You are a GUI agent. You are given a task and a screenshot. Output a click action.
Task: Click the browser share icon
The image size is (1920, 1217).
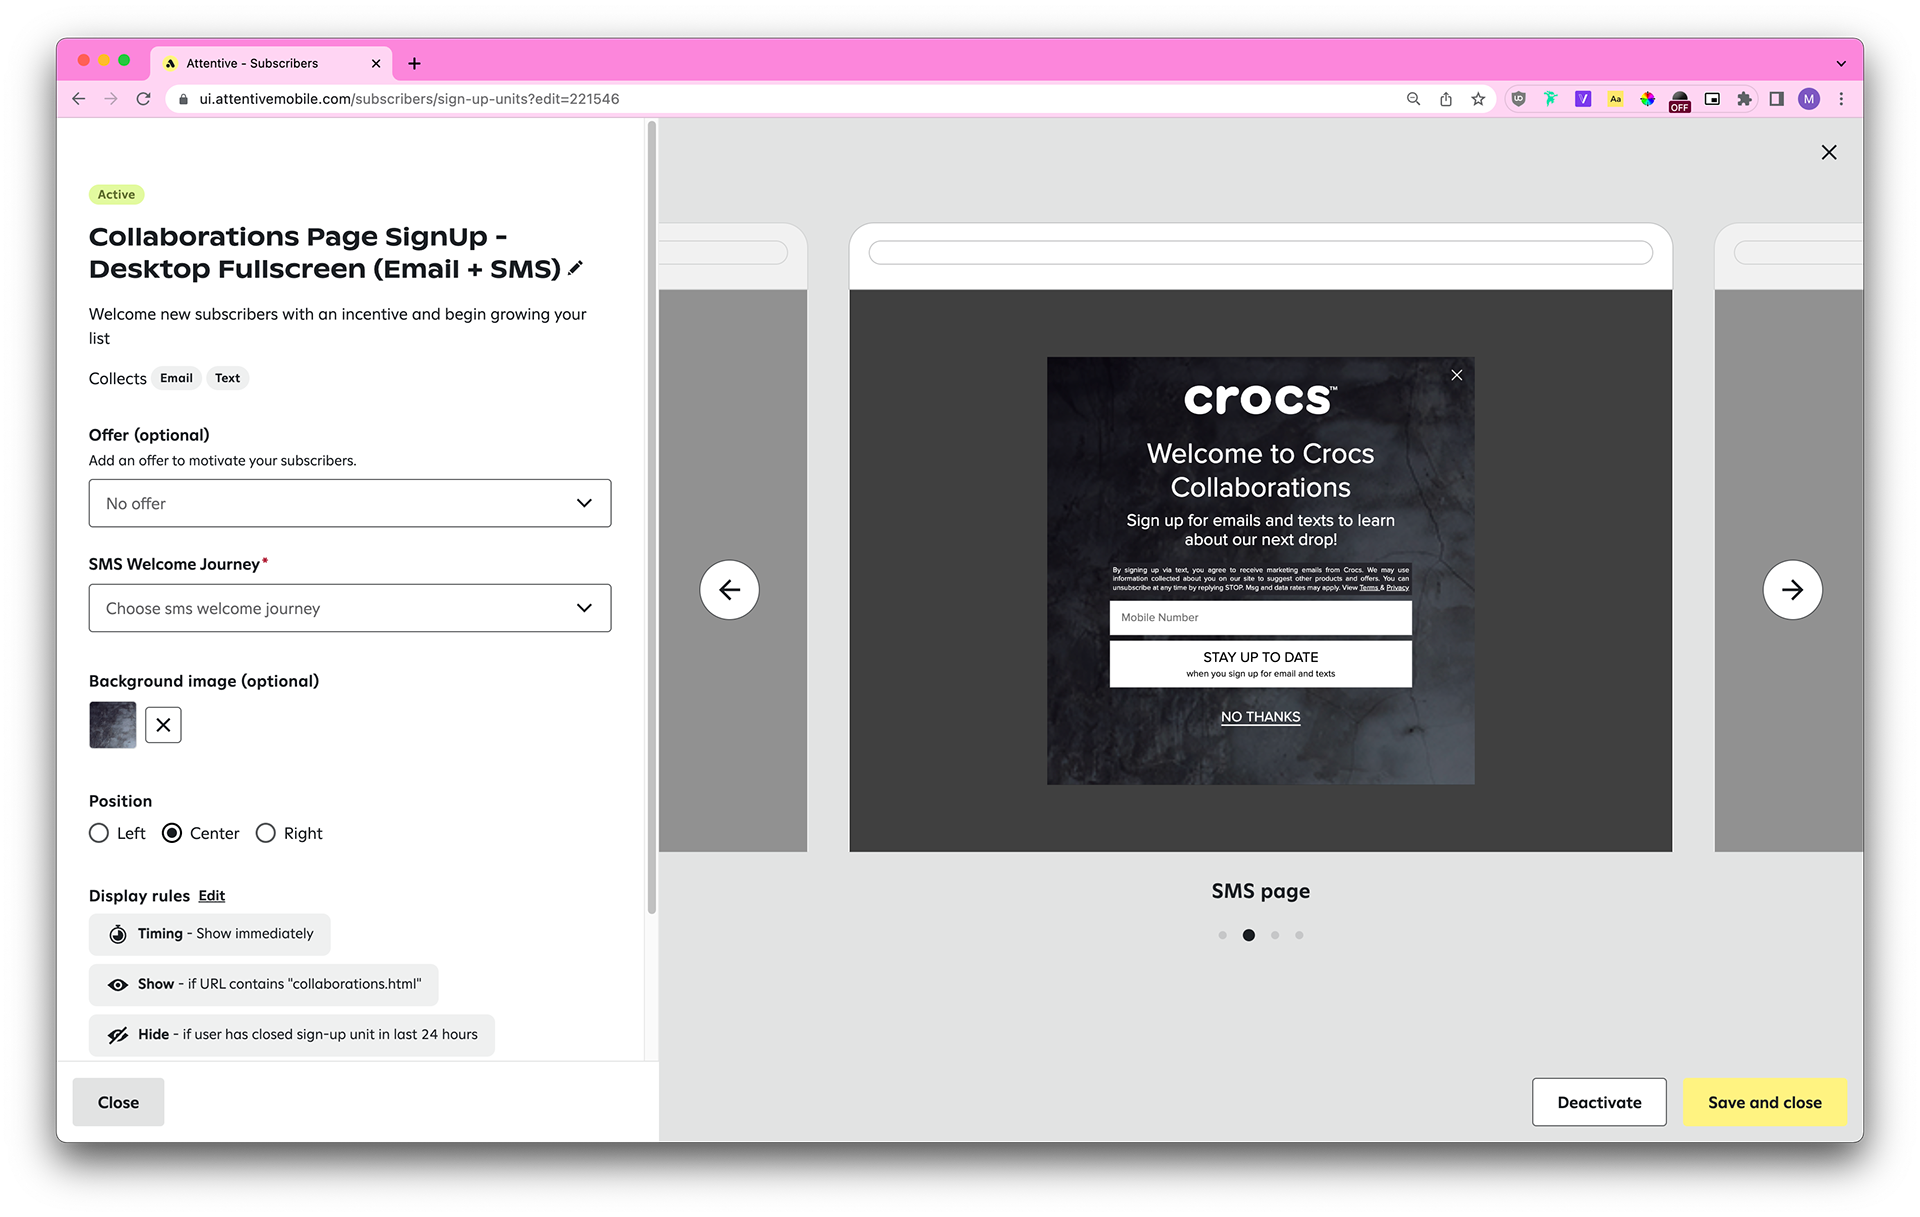click(x=1446, y=99)
